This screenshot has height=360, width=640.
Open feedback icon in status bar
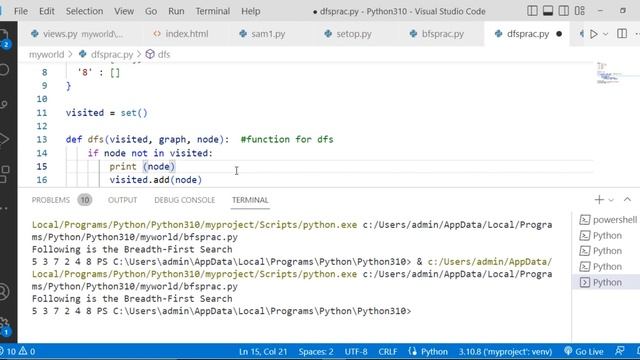pyautogui.click(x=620, y=351)
